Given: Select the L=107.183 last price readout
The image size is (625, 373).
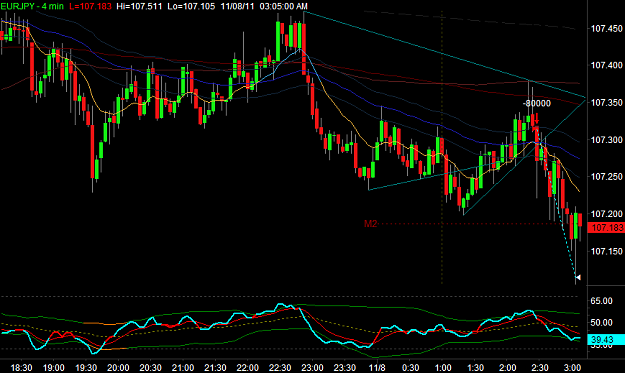Looking at the screenshot, I should point(90,6).
